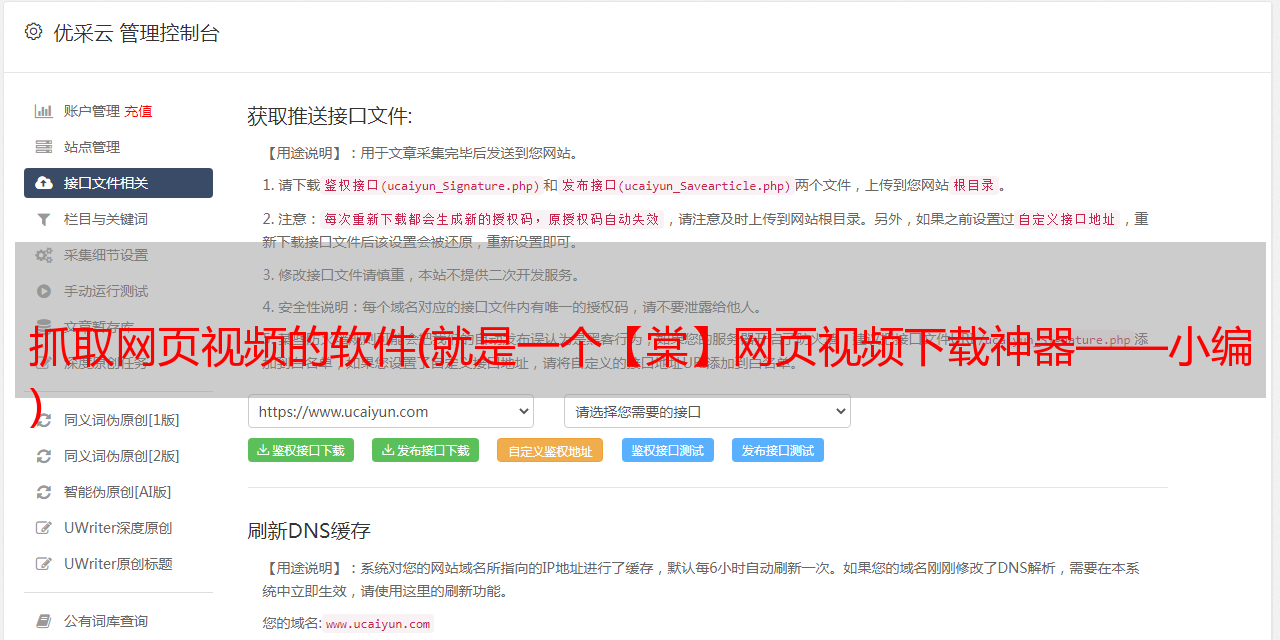Click the blue 发布接口测试 button
This screenshot has width=1280, height=640.
tap(778, 450)
